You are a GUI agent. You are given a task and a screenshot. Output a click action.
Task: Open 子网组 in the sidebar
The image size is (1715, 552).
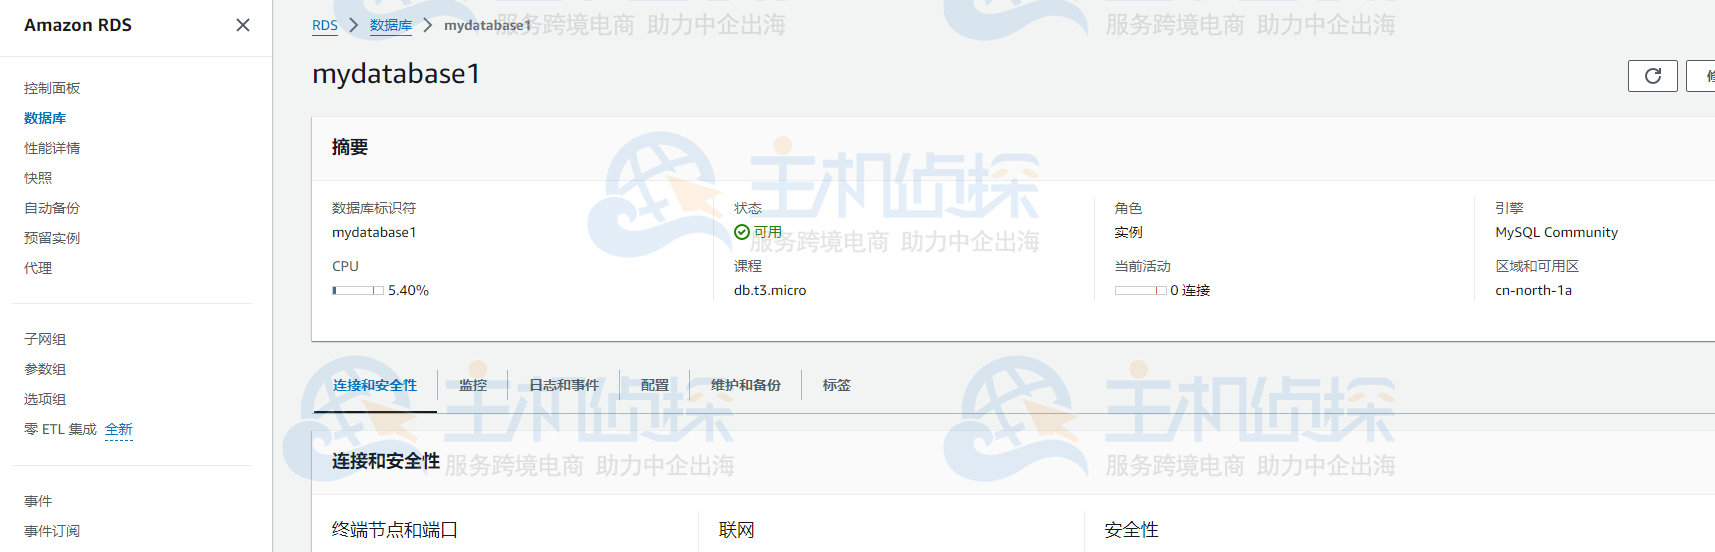click(45, 339)
